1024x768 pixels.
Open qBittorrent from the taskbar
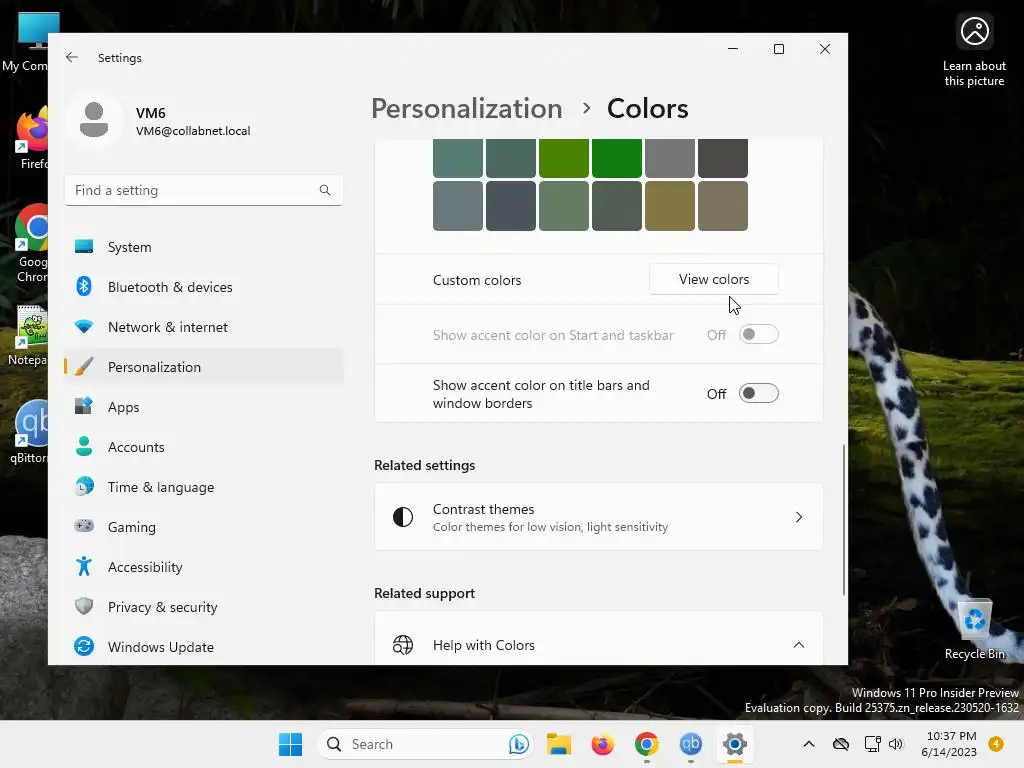coord(690,744)
